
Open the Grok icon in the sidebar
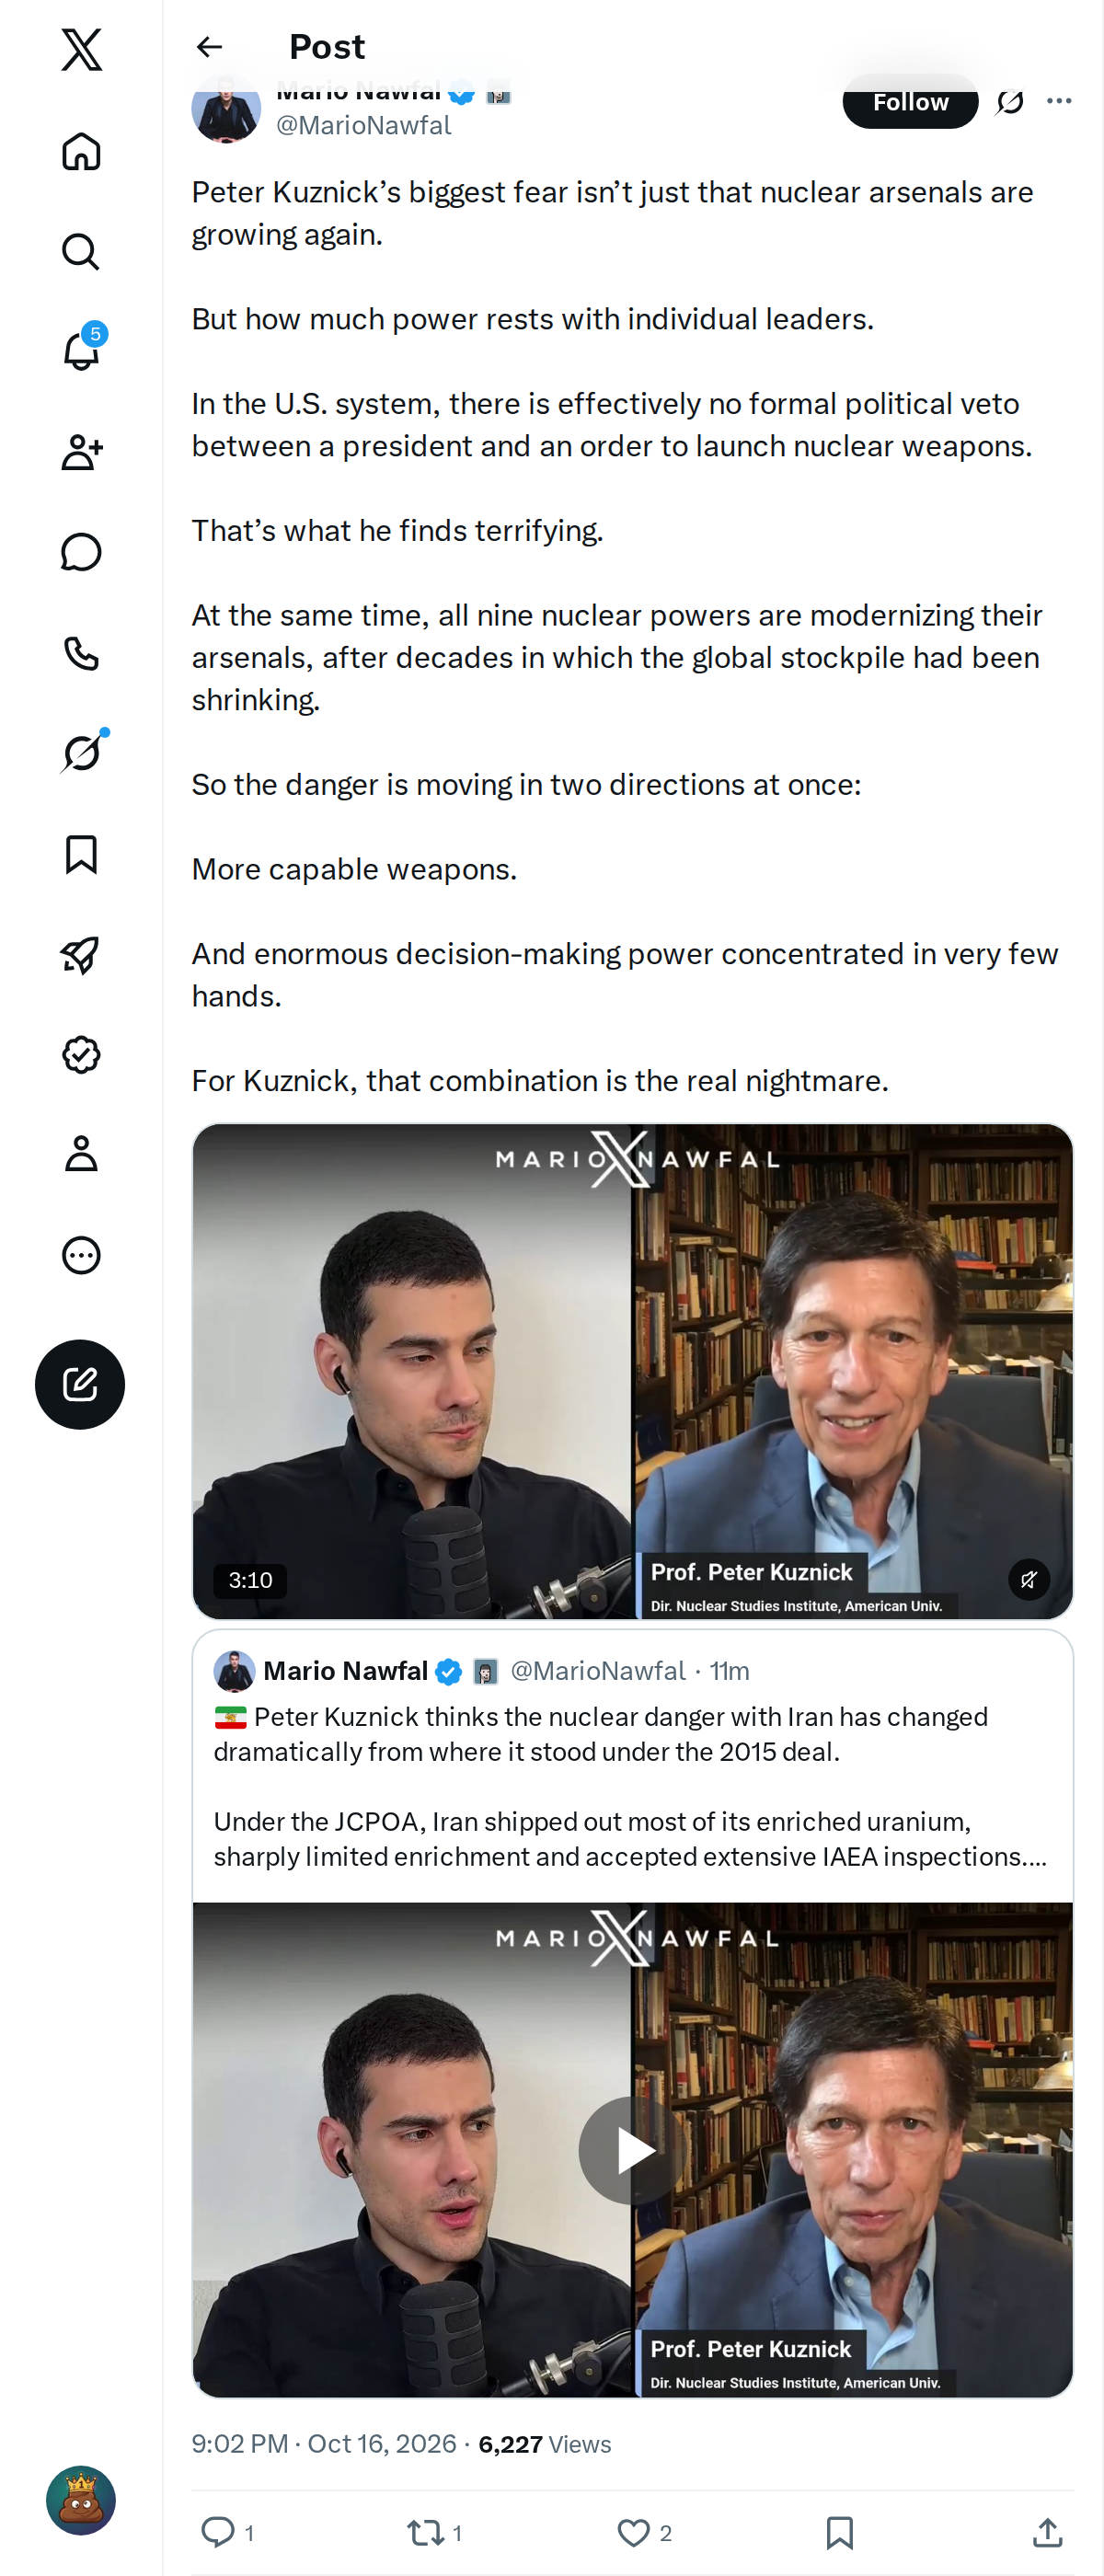click(x=81, y=752)
